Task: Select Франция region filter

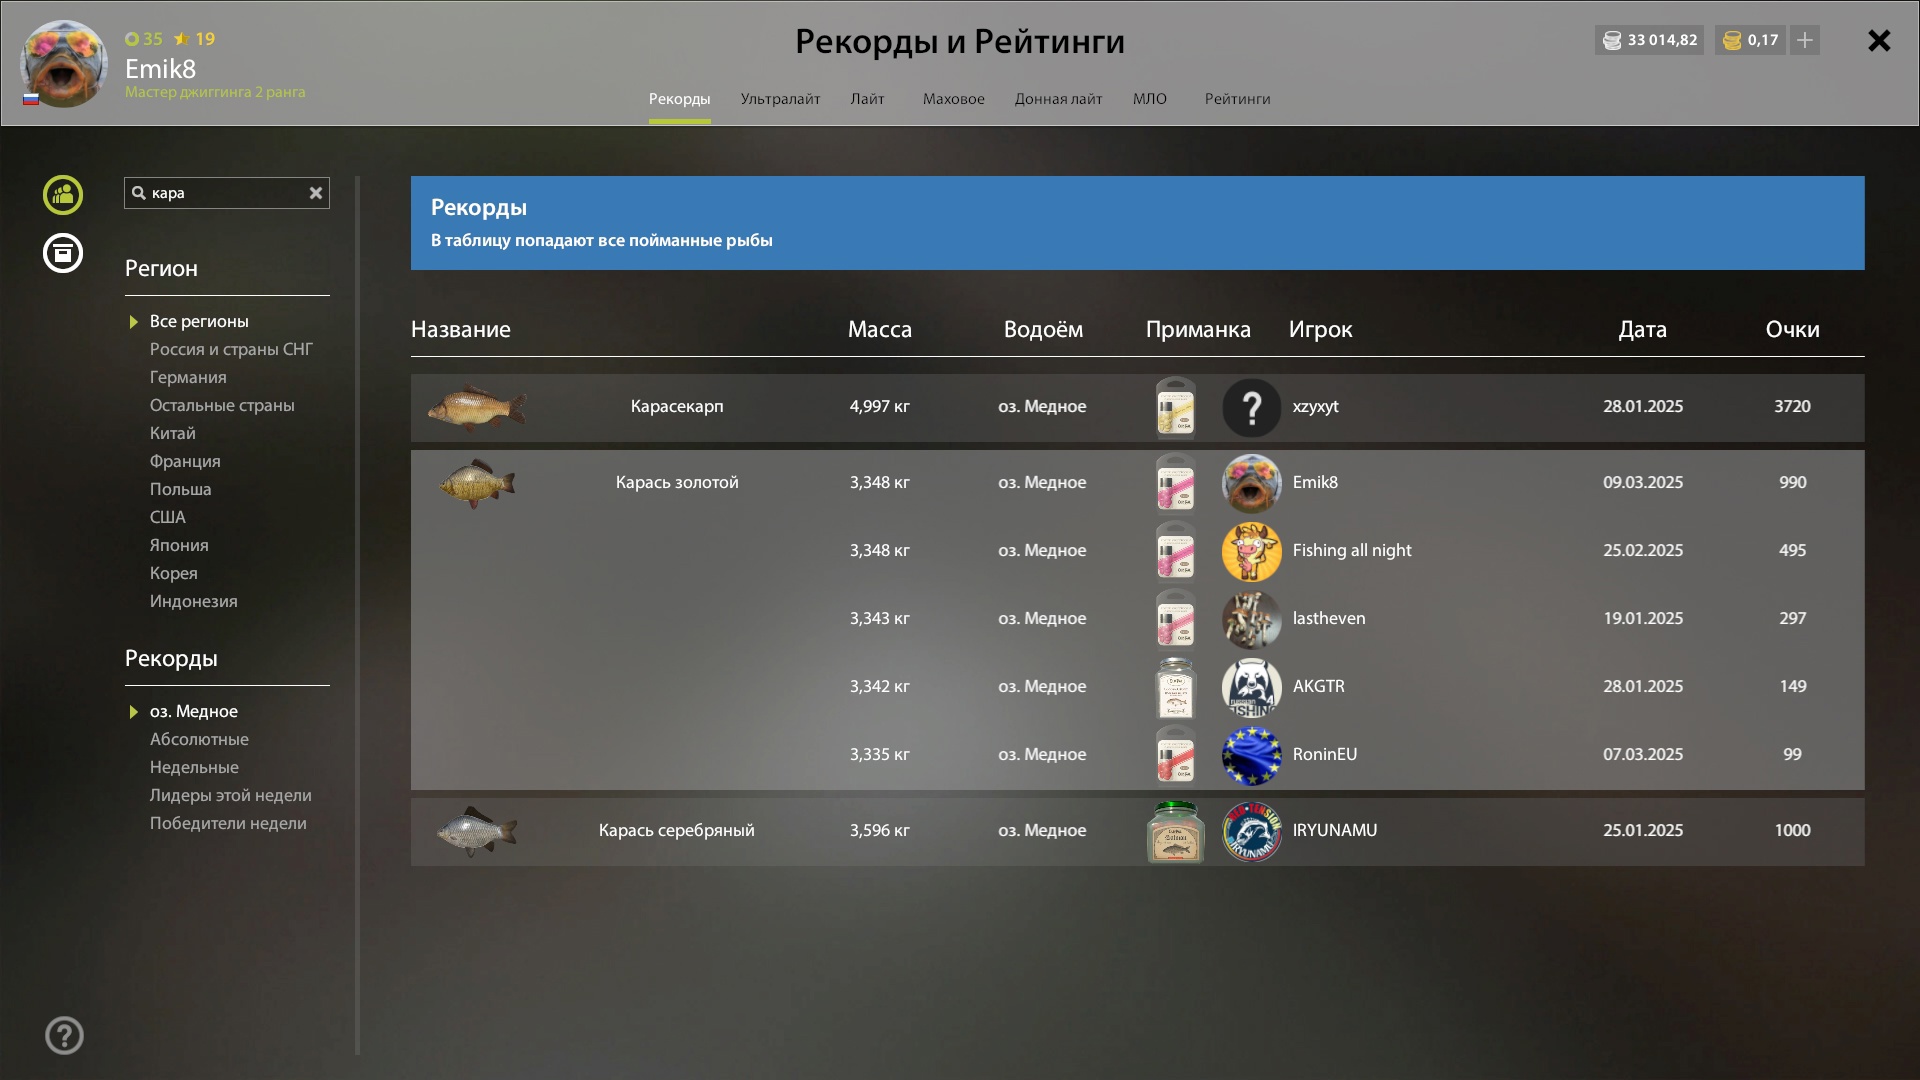Action: coord(185,461)
